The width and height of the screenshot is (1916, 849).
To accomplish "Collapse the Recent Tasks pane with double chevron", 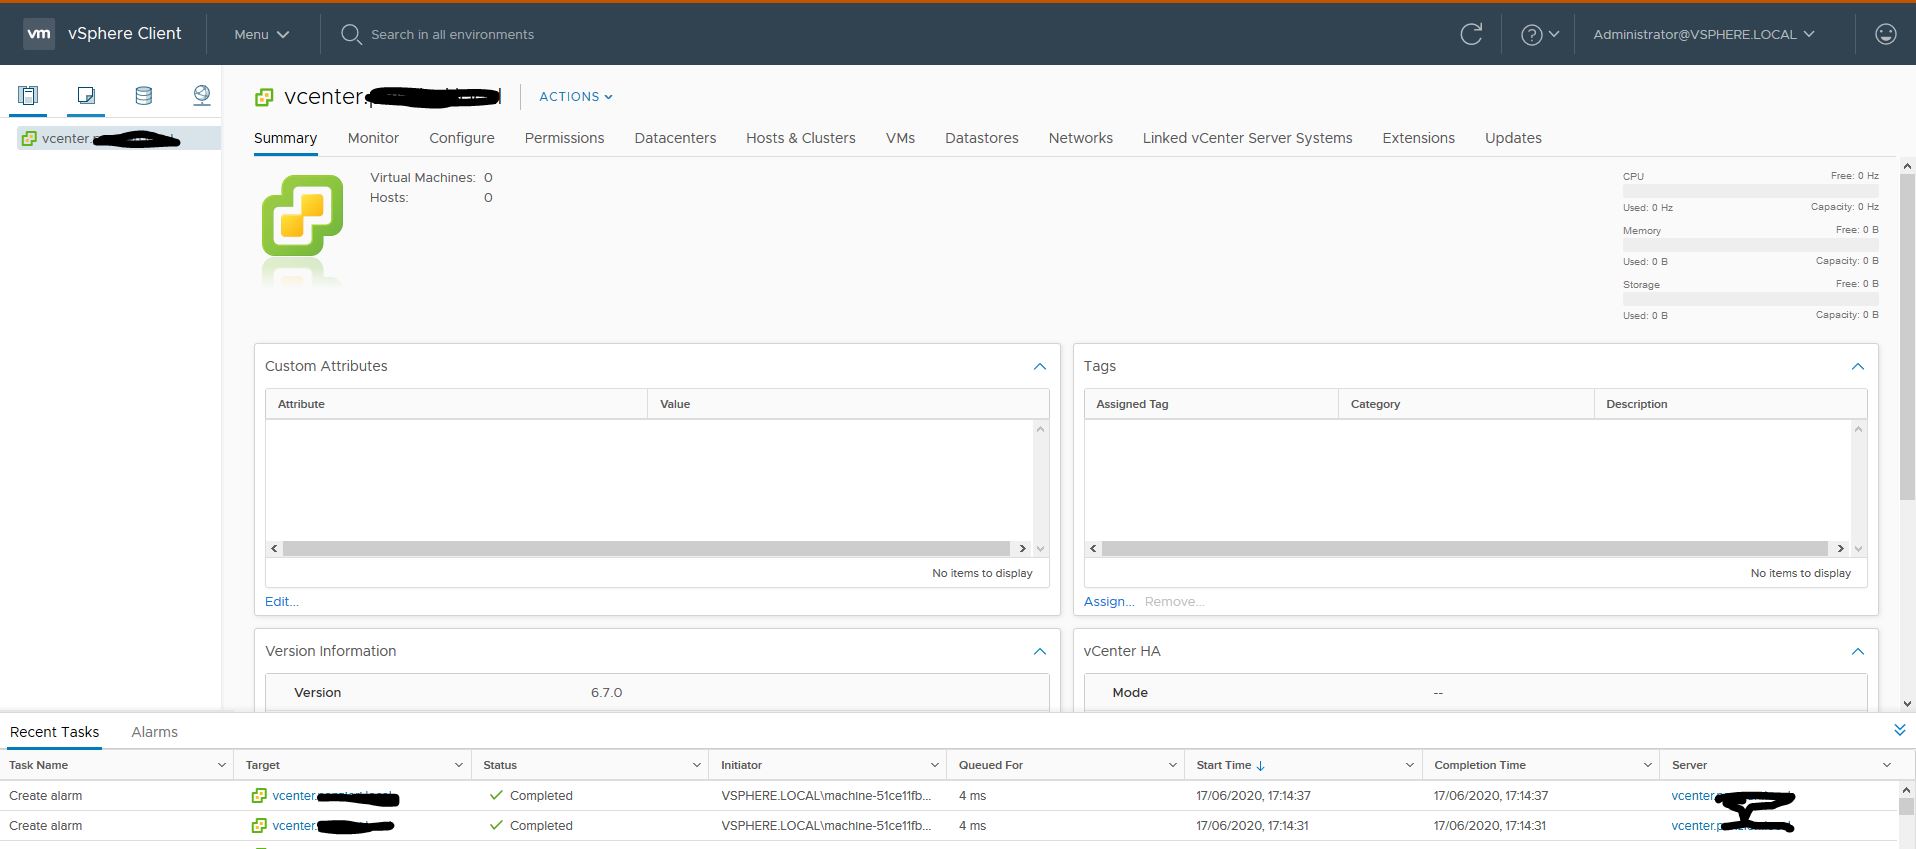I will 1900,730.
